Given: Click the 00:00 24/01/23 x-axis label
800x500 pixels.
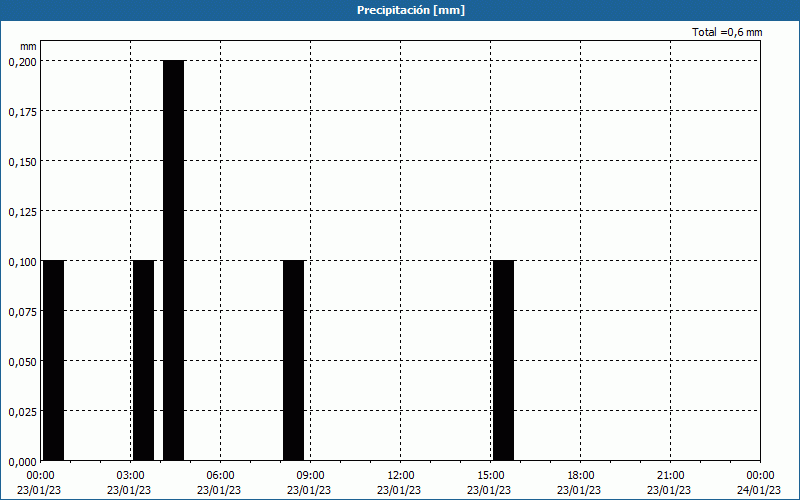Looking at the screenshot, I should click(759, 483).
